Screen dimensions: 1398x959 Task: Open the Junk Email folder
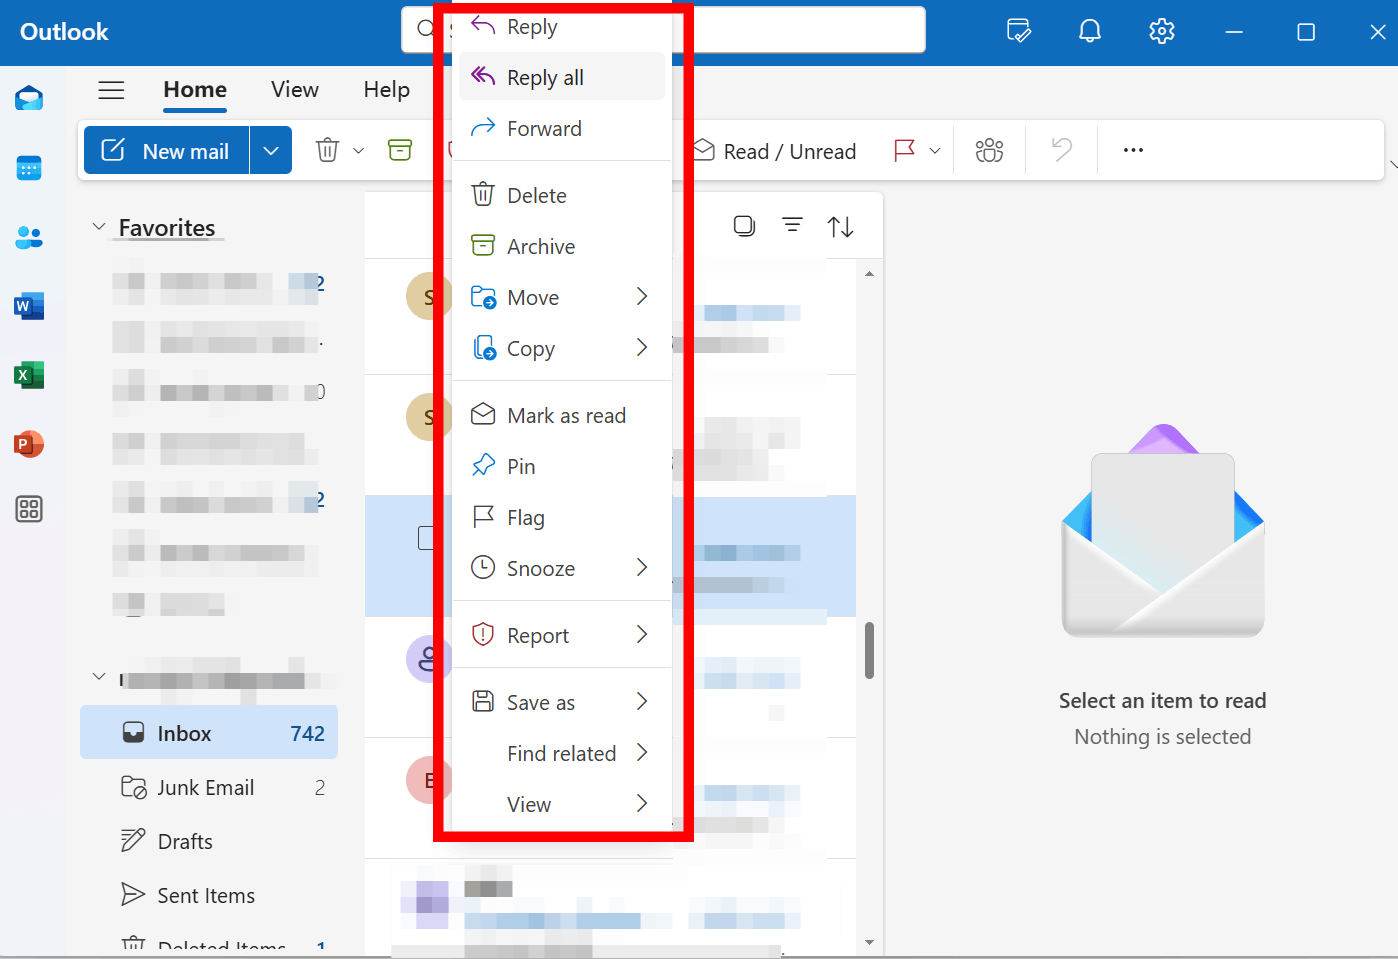pos(205,787)
